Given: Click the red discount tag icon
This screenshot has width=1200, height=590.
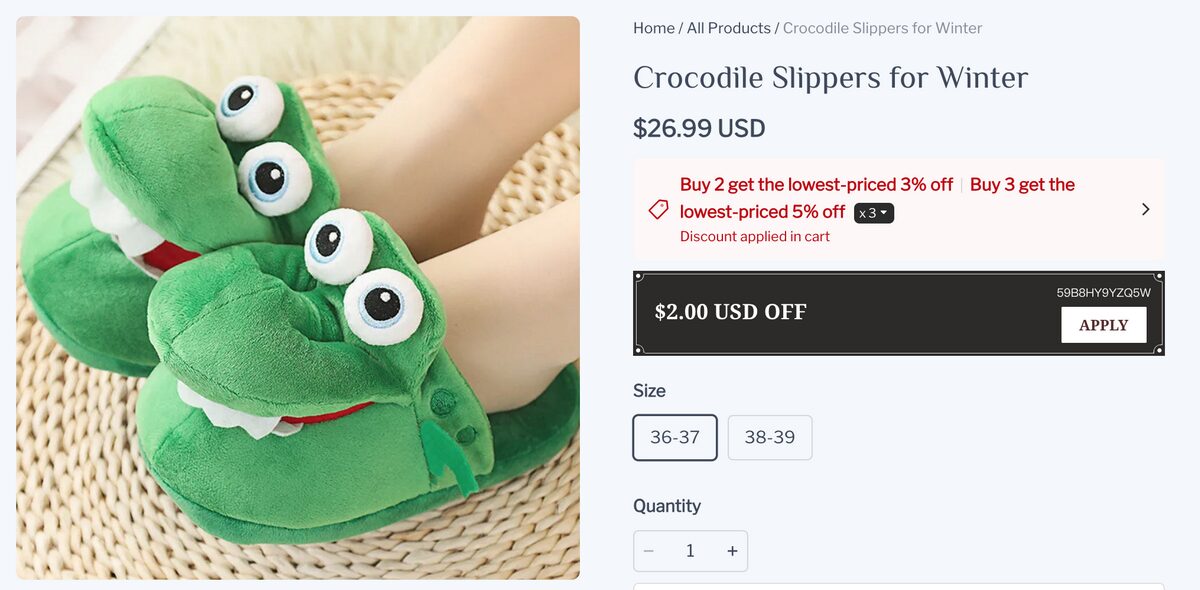Looking at the screenshot, I should [x=656, y=209].
